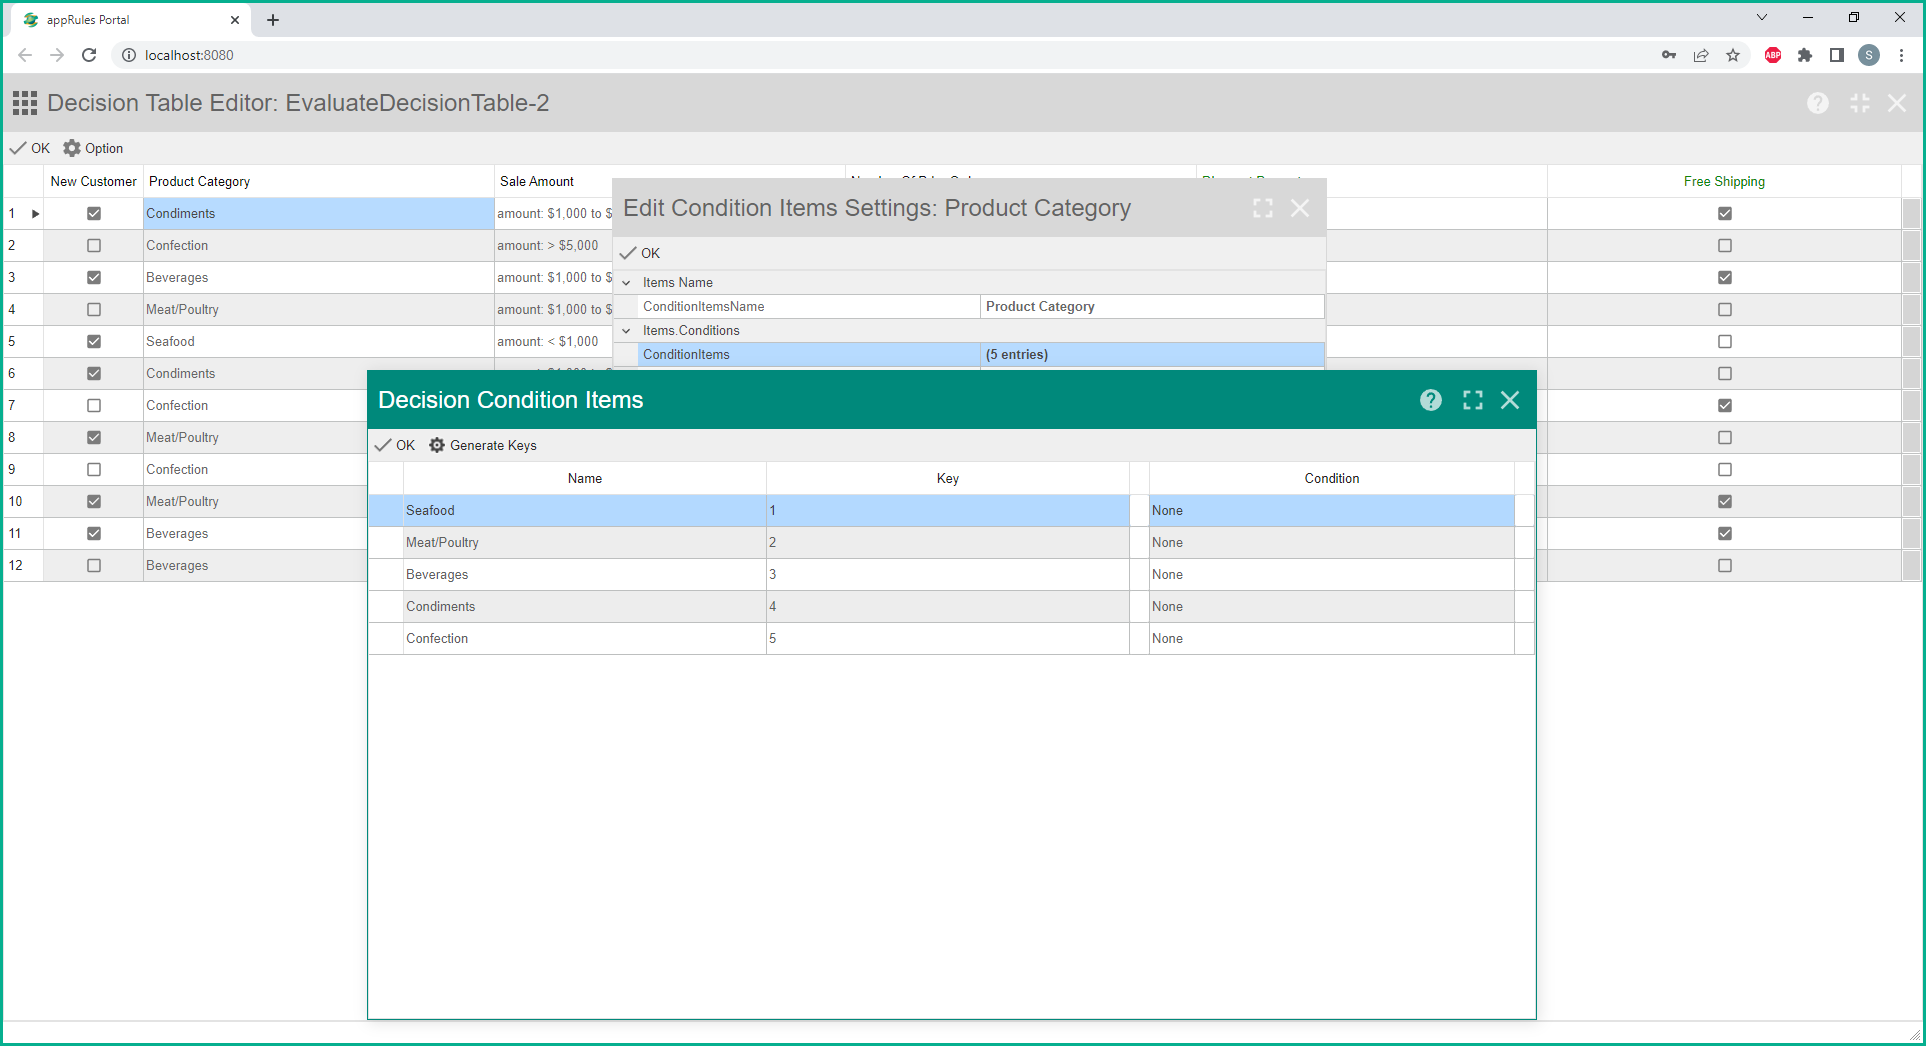1926x1046 pixels.
Task: Click the Name column header
Action: [585, 478]
